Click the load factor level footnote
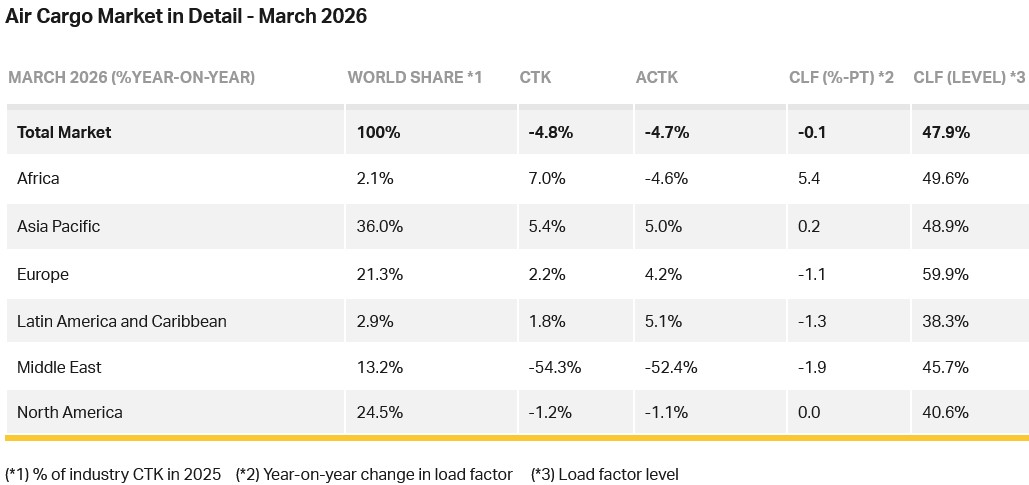 coord(604,474)
